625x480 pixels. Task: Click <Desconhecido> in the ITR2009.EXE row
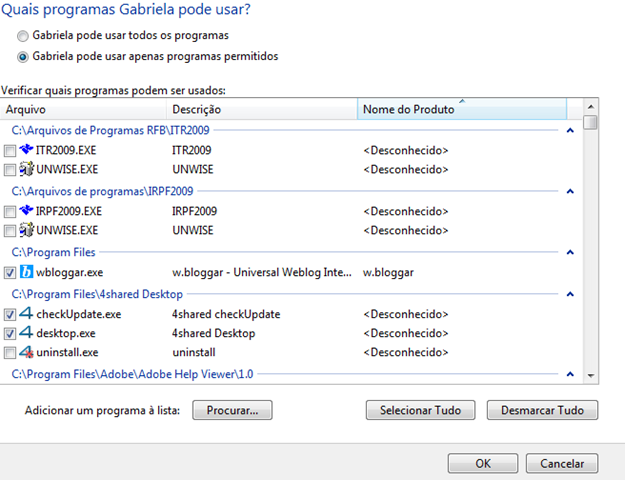point(406,150)
